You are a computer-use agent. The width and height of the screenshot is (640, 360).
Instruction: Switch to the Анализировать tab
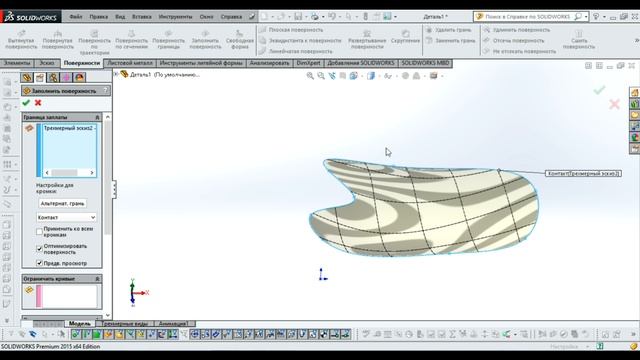pos(269,63)
